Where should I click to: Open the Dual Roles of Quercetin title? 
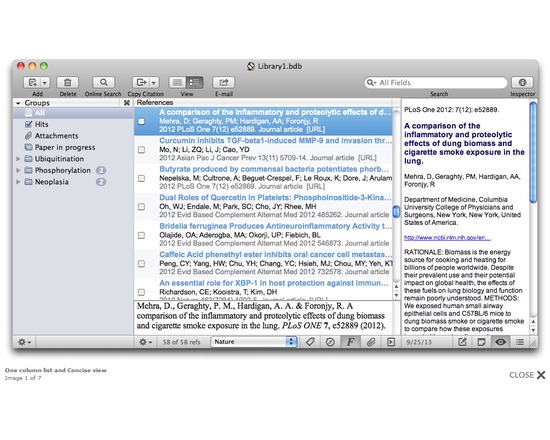275,198
